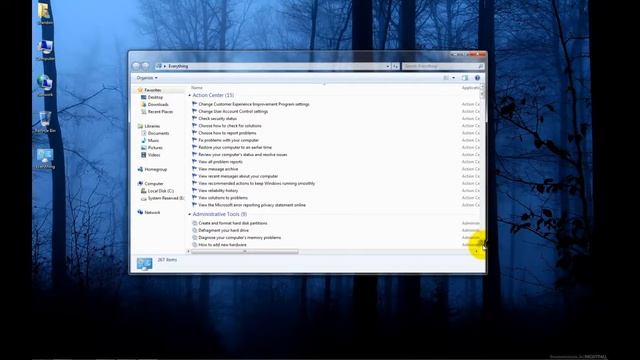
Task: Open the Documents library
Action: click(x=158, y=133)
